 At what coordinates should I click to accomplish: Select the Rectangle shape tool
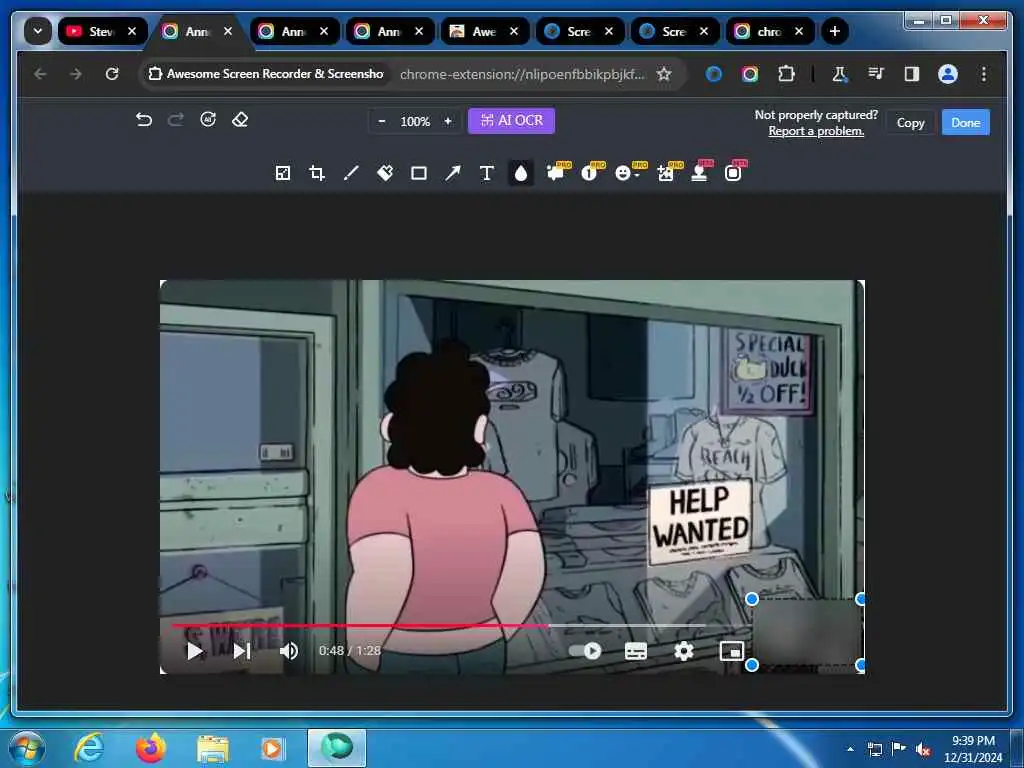(419, 173)
